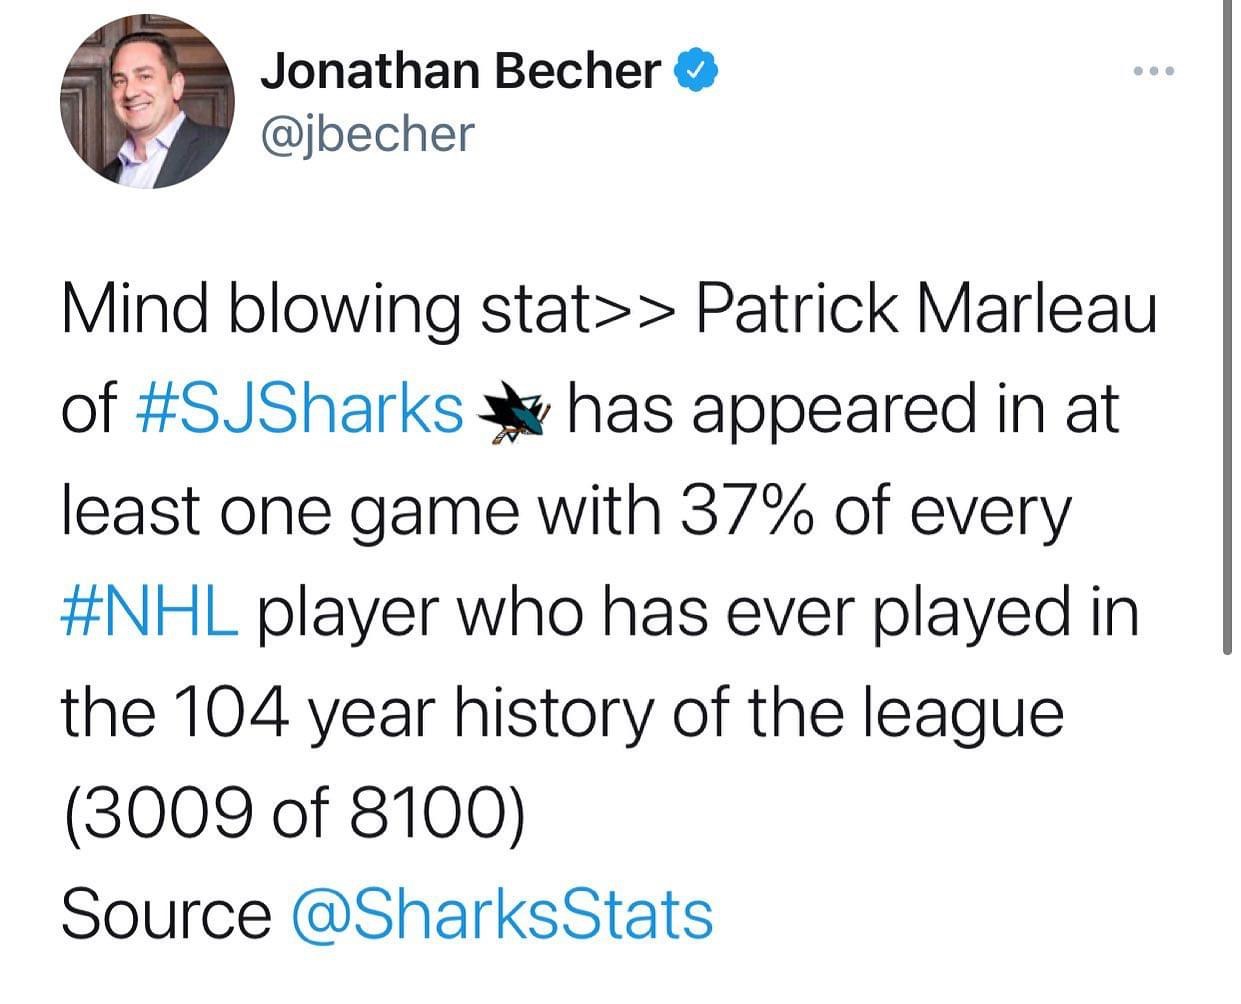
Task: Click the blue verified badge icon
Action: tap(695, 71)
